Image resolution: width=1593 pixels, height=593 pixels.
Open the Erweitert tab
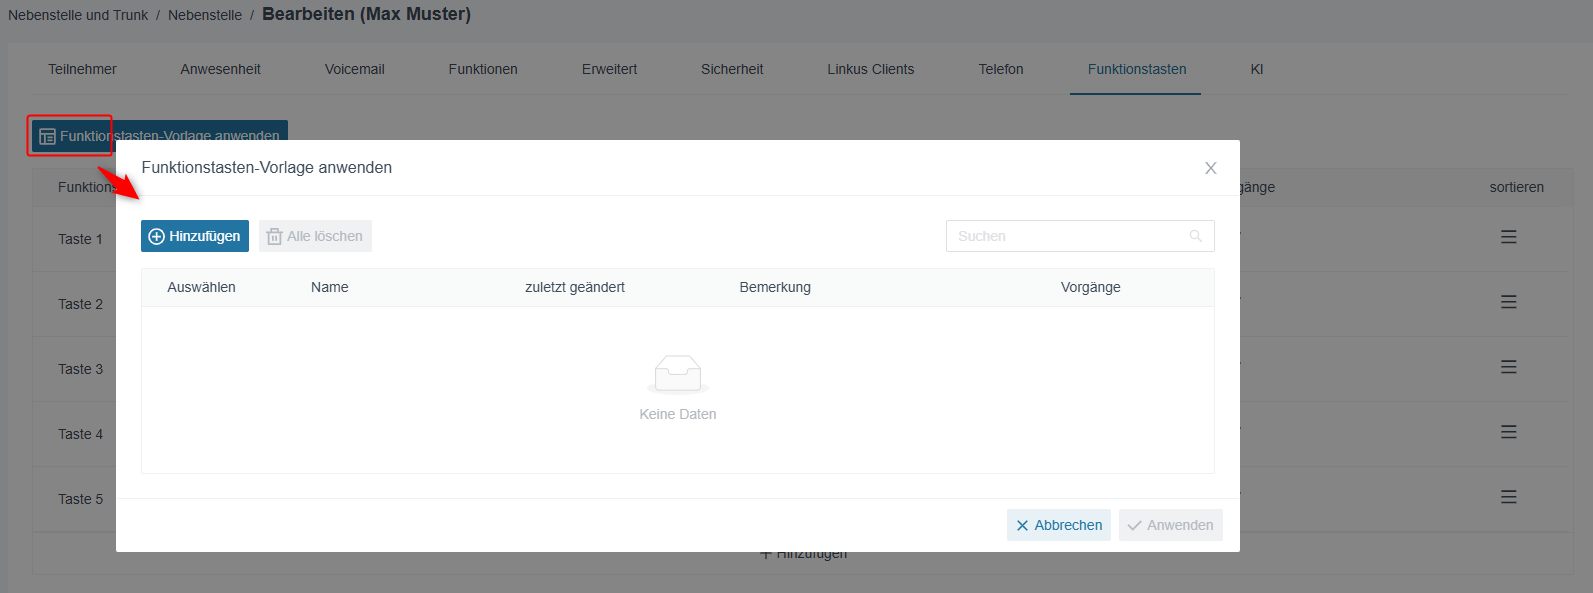tap(610, 69)
